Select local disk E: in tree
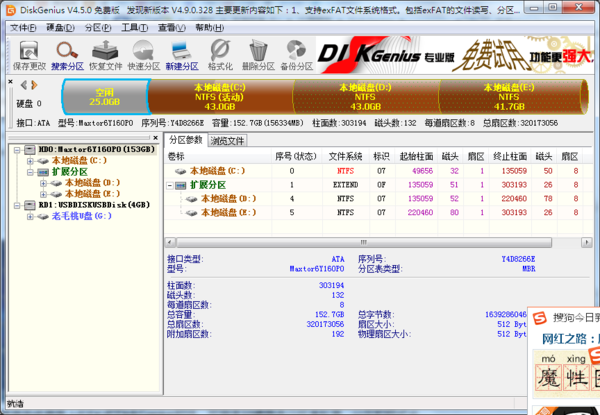This screenshot has height=415, width=600. (92, 194)
